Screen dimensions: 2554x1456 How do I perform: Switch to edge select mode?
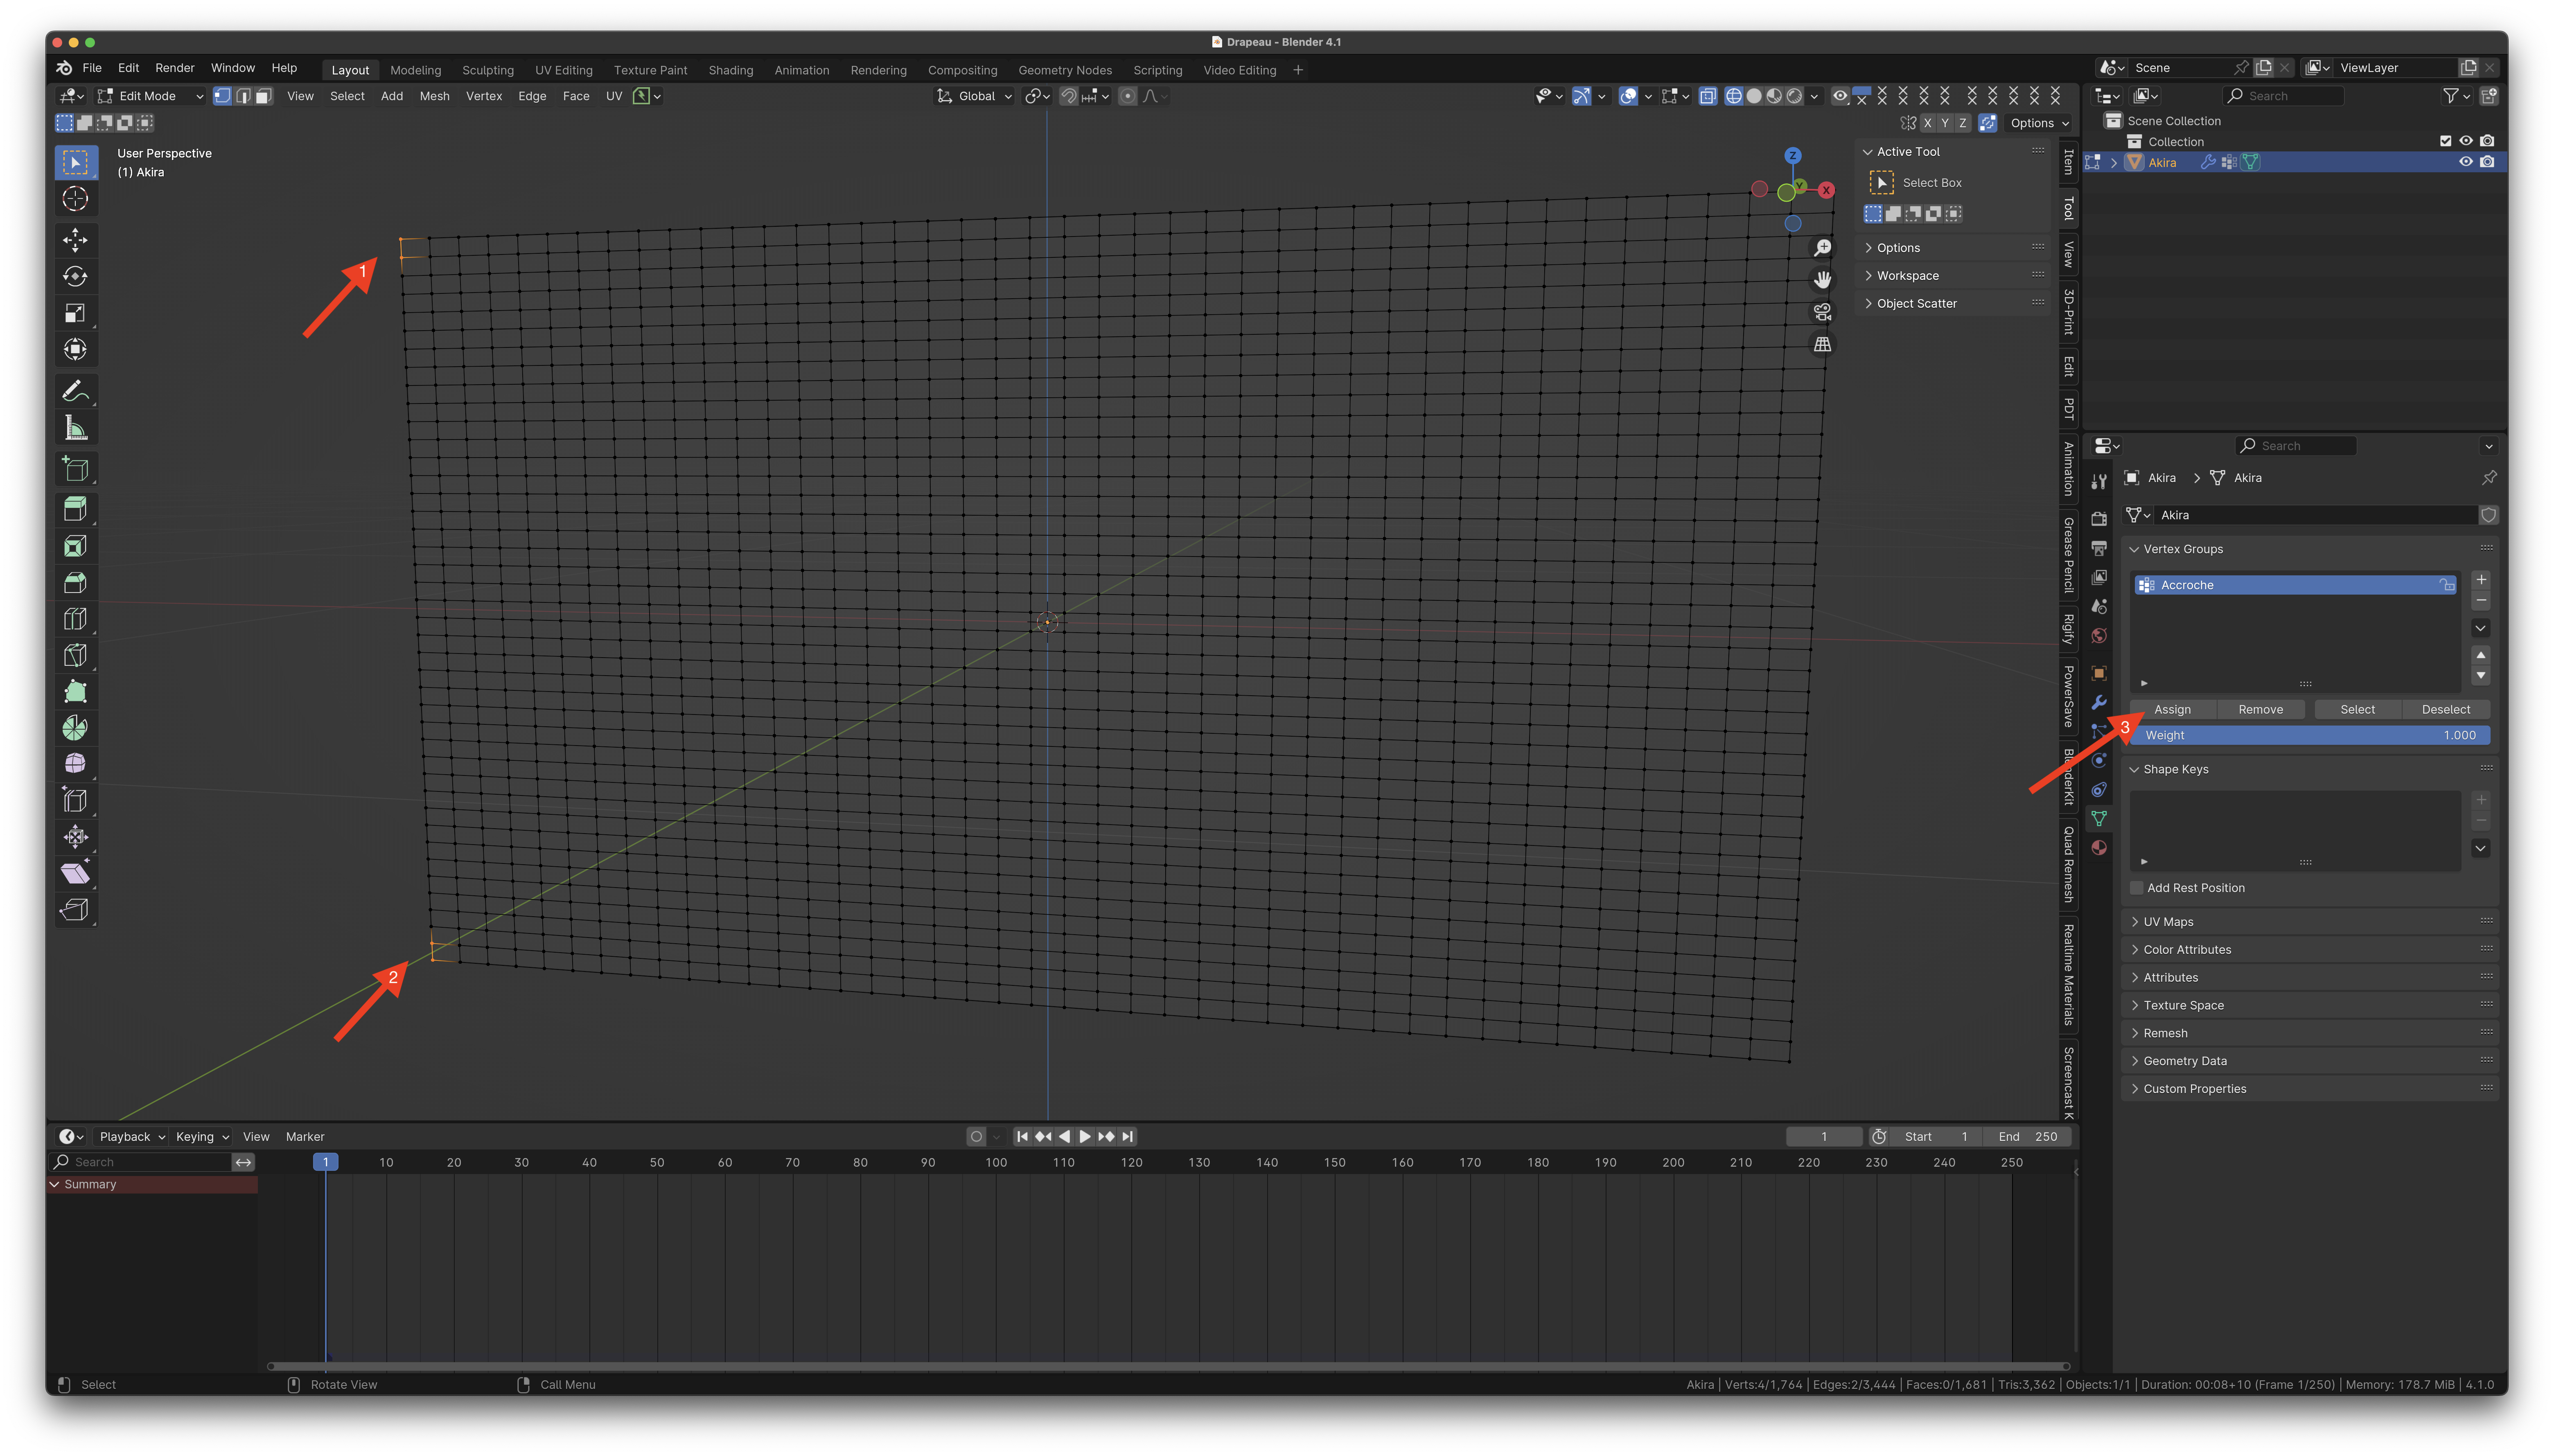(243, 96)
